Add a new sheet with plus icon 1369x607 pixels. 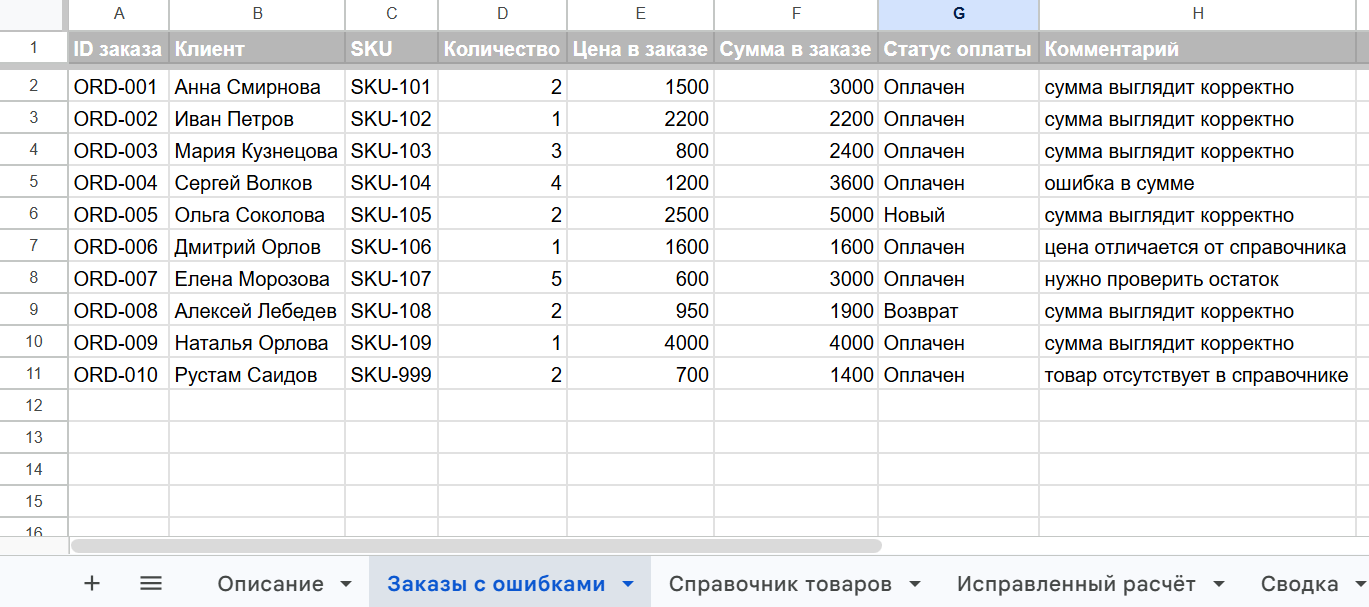pos(92,584)
